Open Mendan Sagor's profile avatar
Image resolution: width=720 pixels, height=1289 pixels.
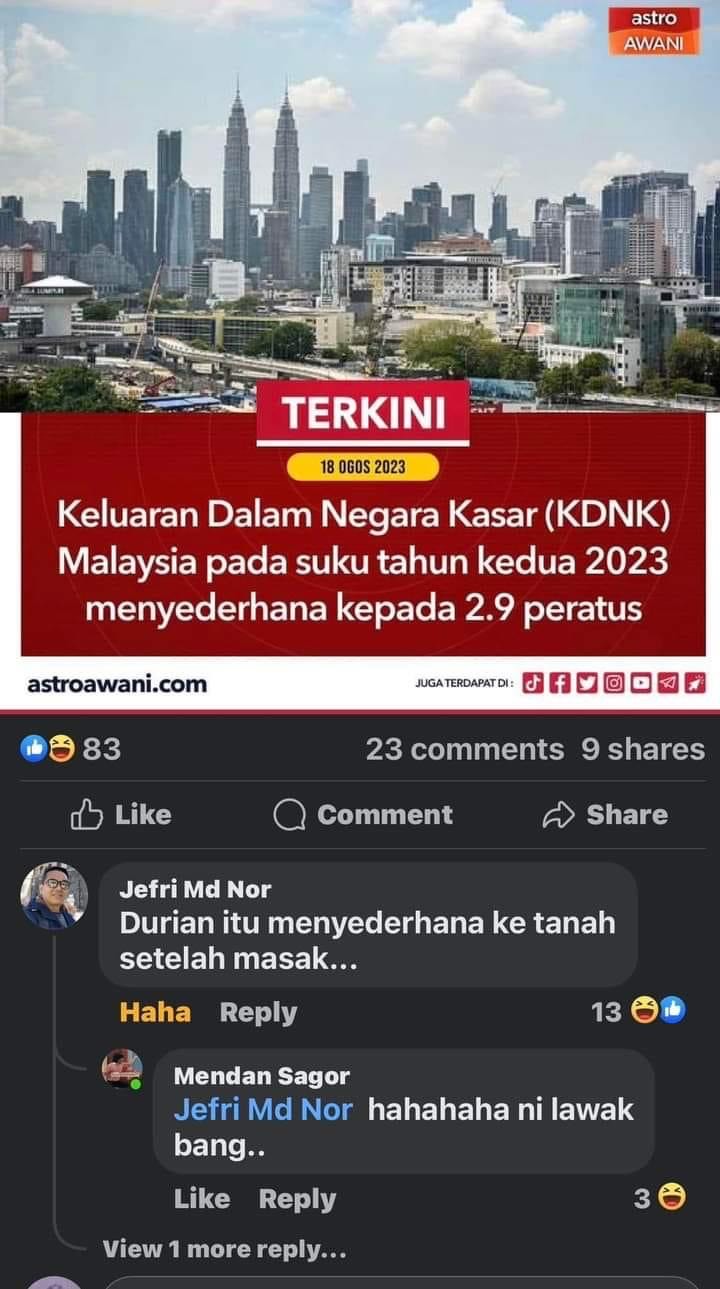pyautogui.click(x=123, y=1069)
